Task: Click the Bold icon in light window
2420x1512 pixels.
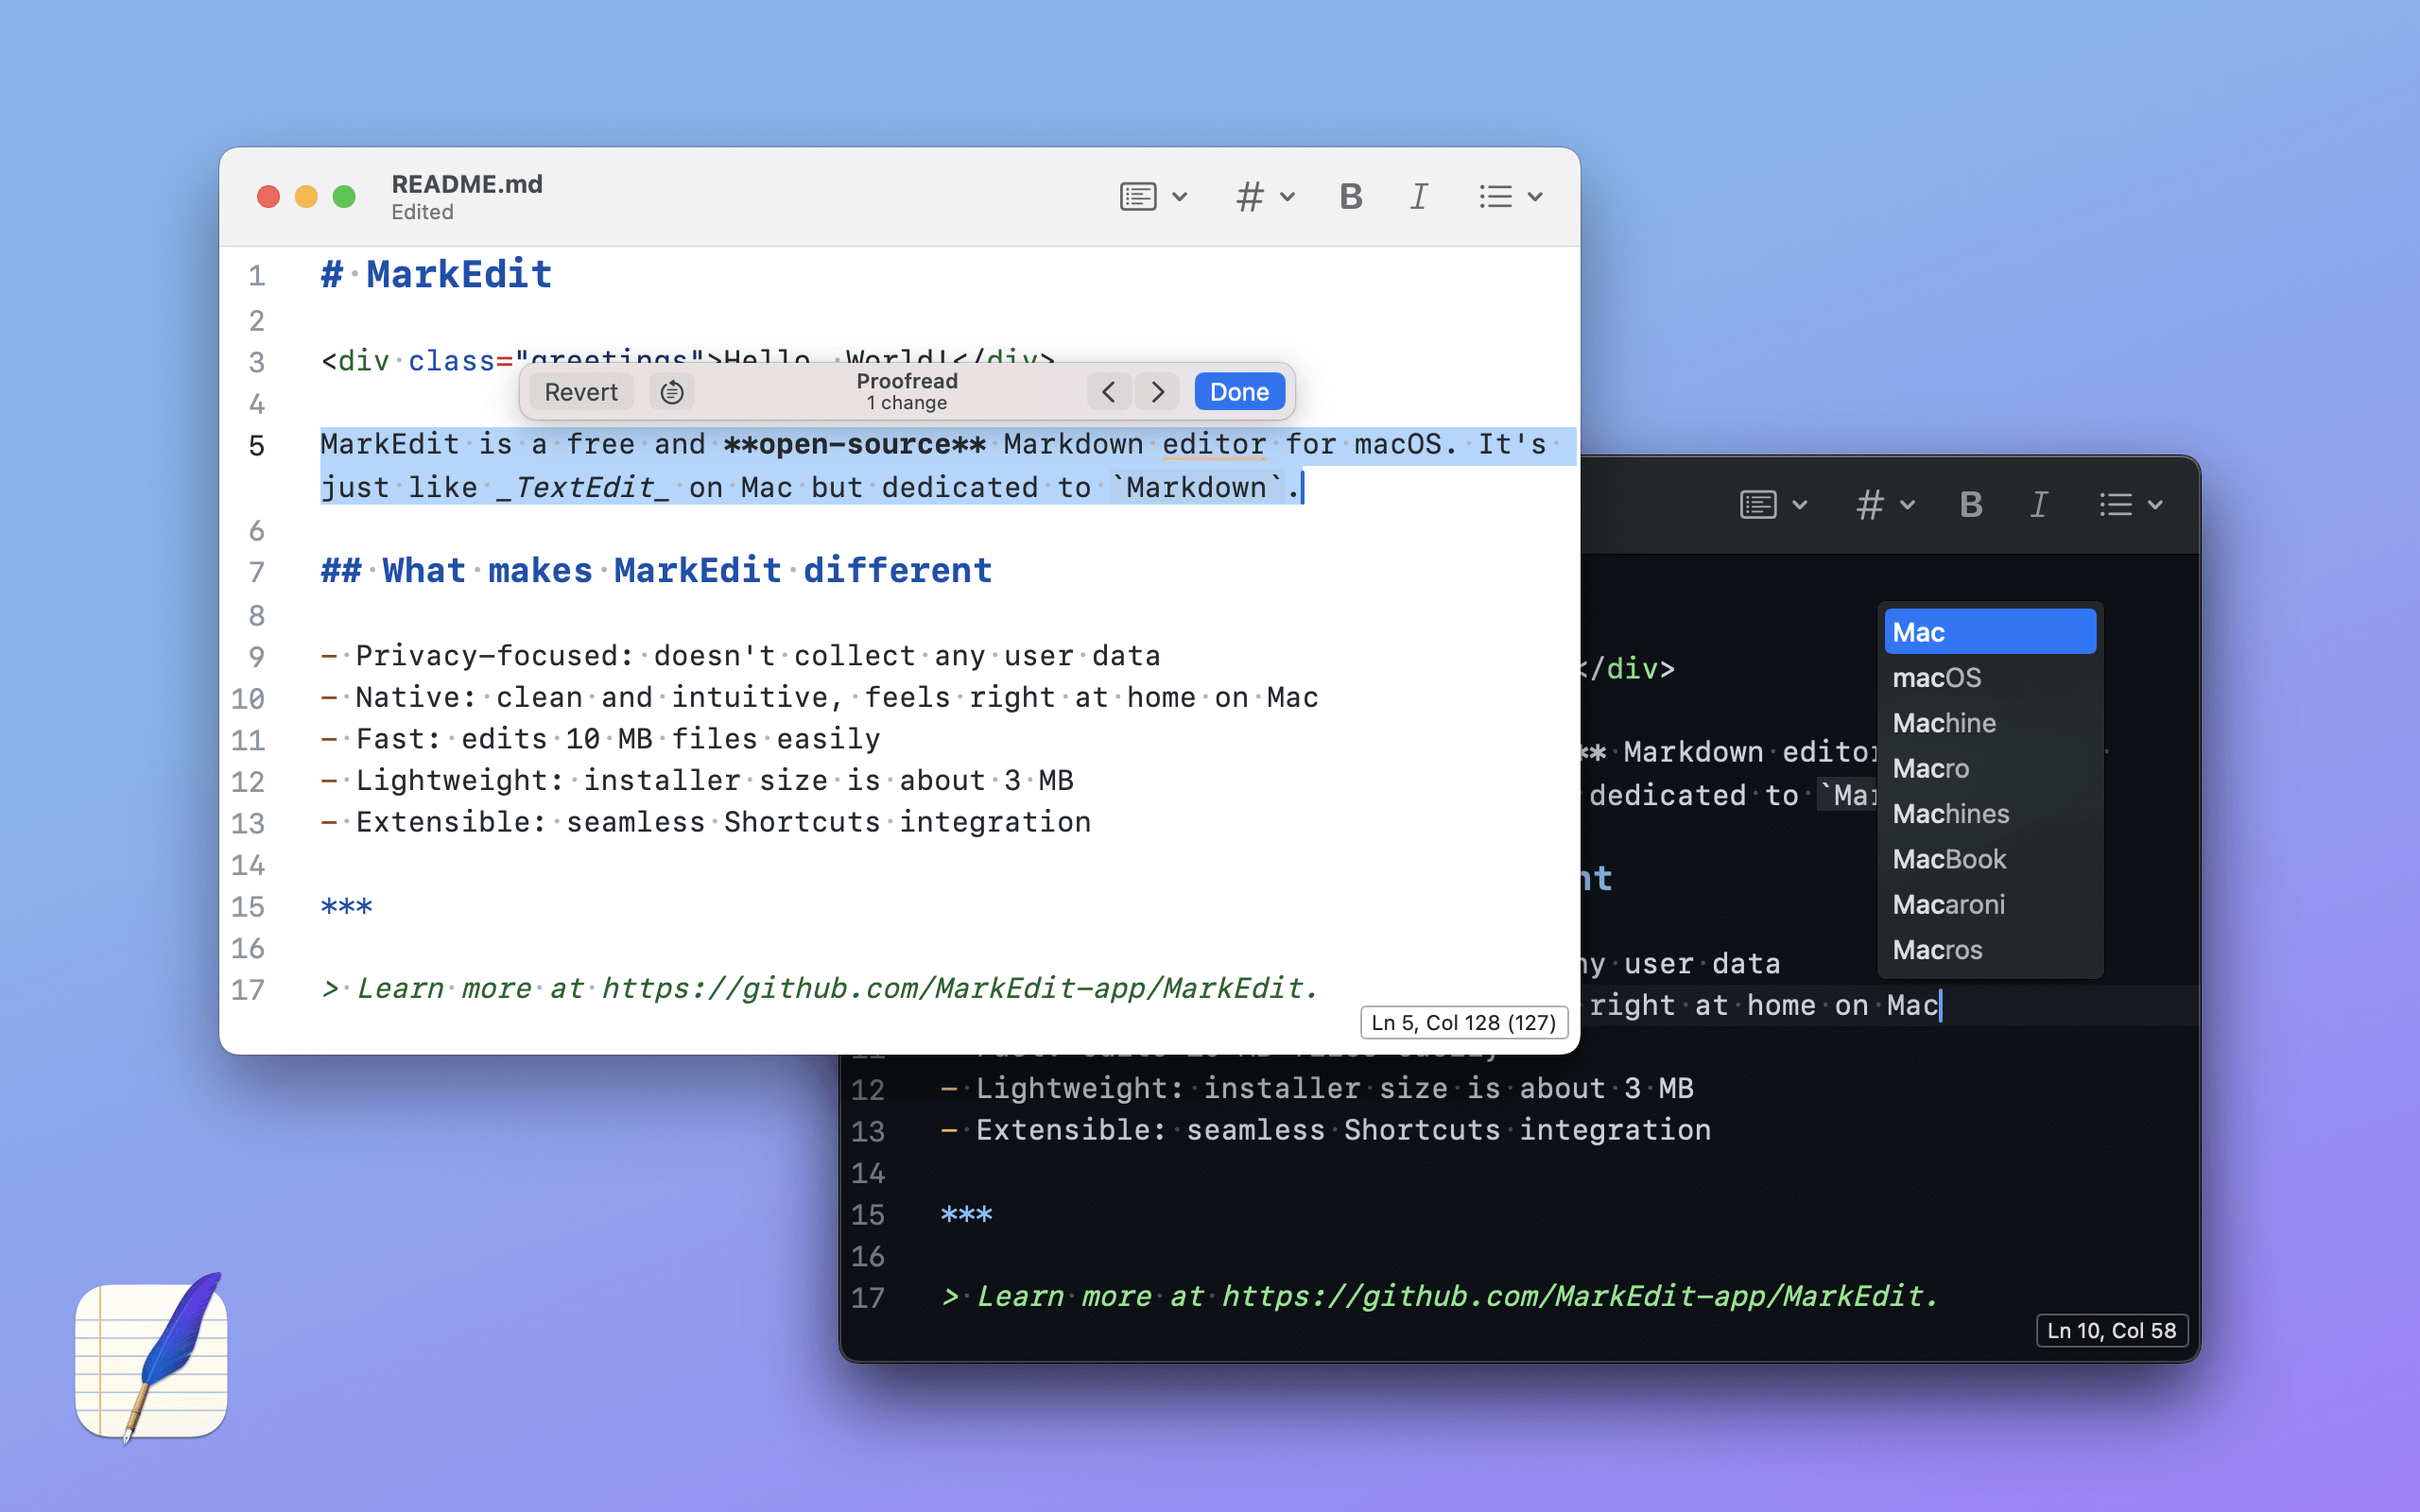Action: (x=1351, y=197)
